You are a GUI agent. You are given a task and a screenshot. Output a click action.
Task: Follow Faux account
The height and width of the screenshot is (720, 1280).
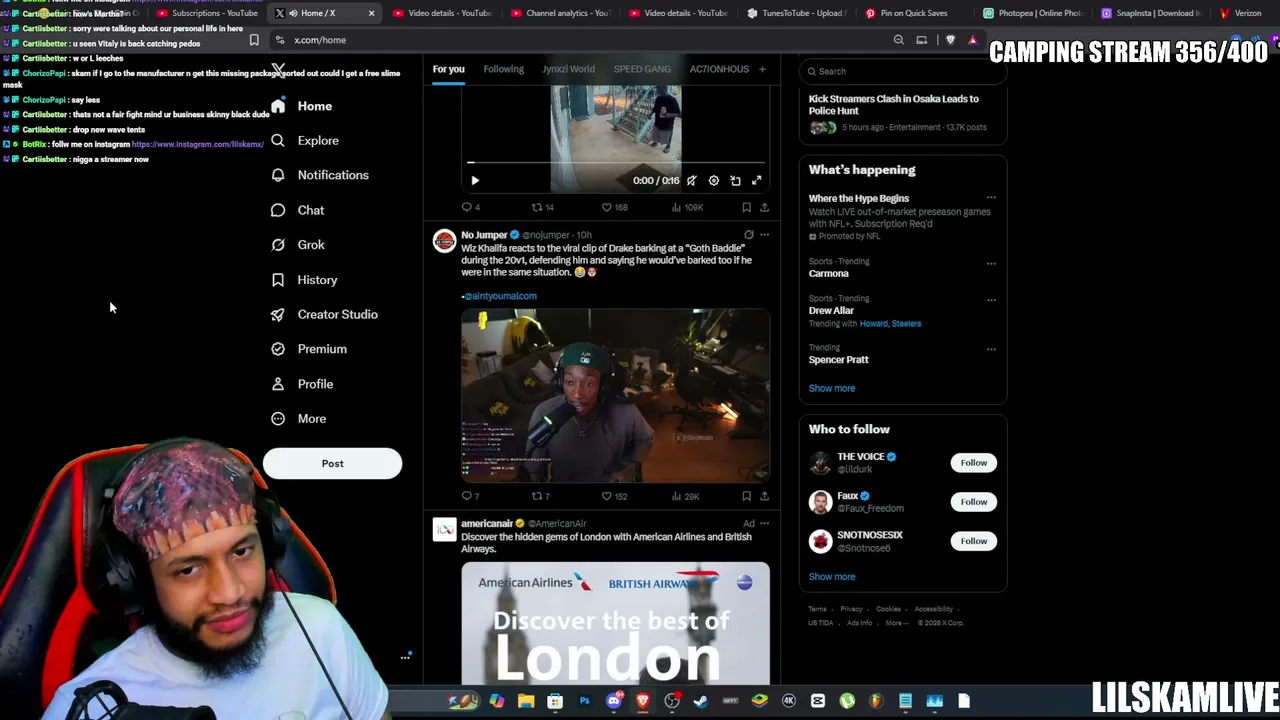coord(973,502)
